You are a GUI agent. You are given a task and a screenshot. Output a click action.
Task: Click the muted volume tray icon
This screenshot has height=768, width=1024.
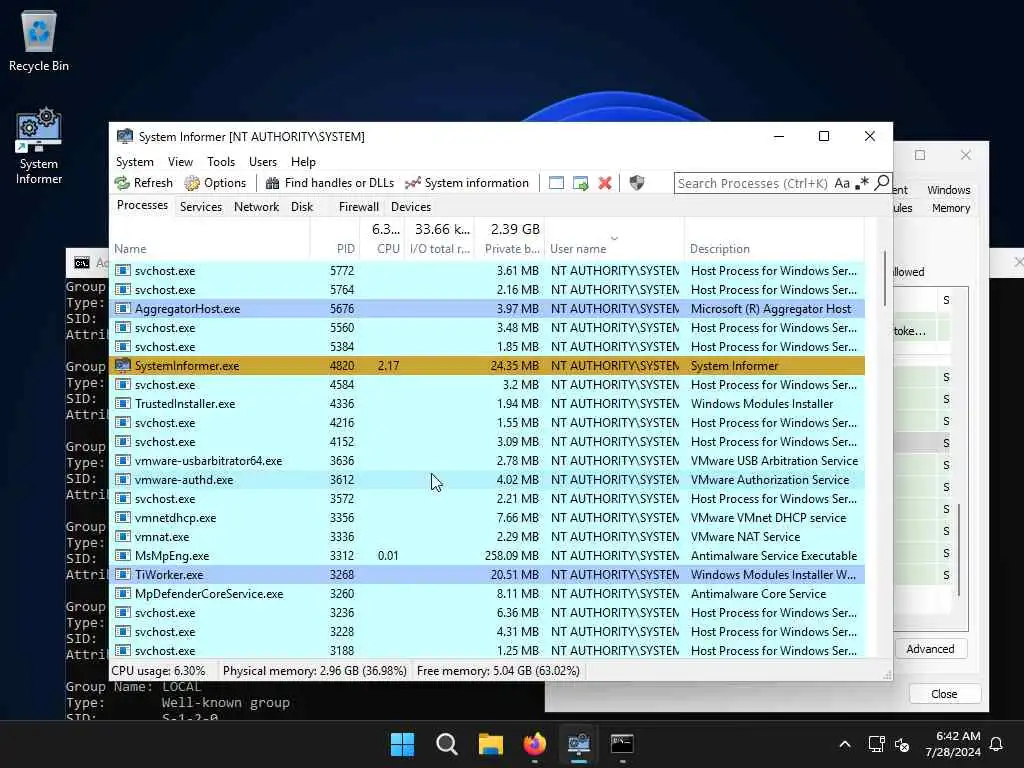pyautogui.click(x=902, y=744)
